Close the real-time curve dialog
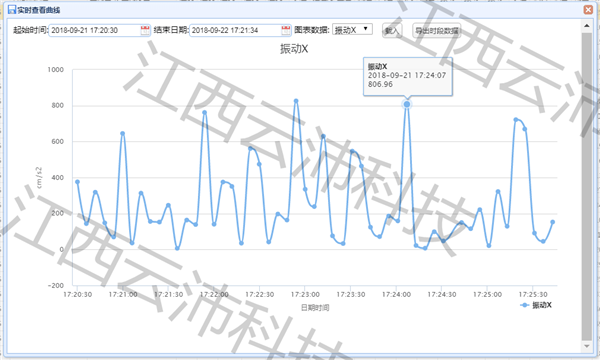 (x=588, y=10)
